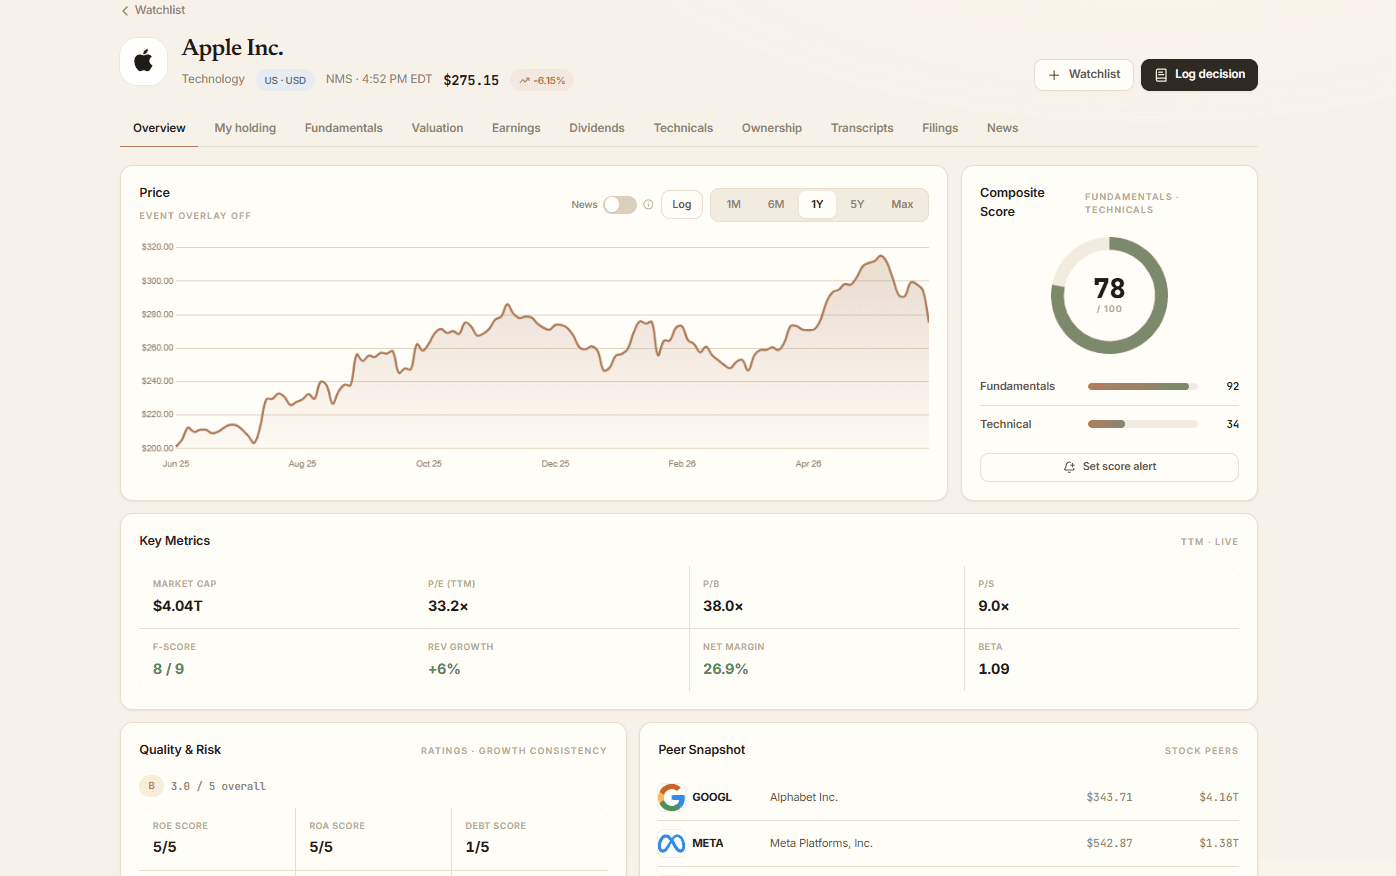Open the Transcripts tab

[x=862, y=128]
